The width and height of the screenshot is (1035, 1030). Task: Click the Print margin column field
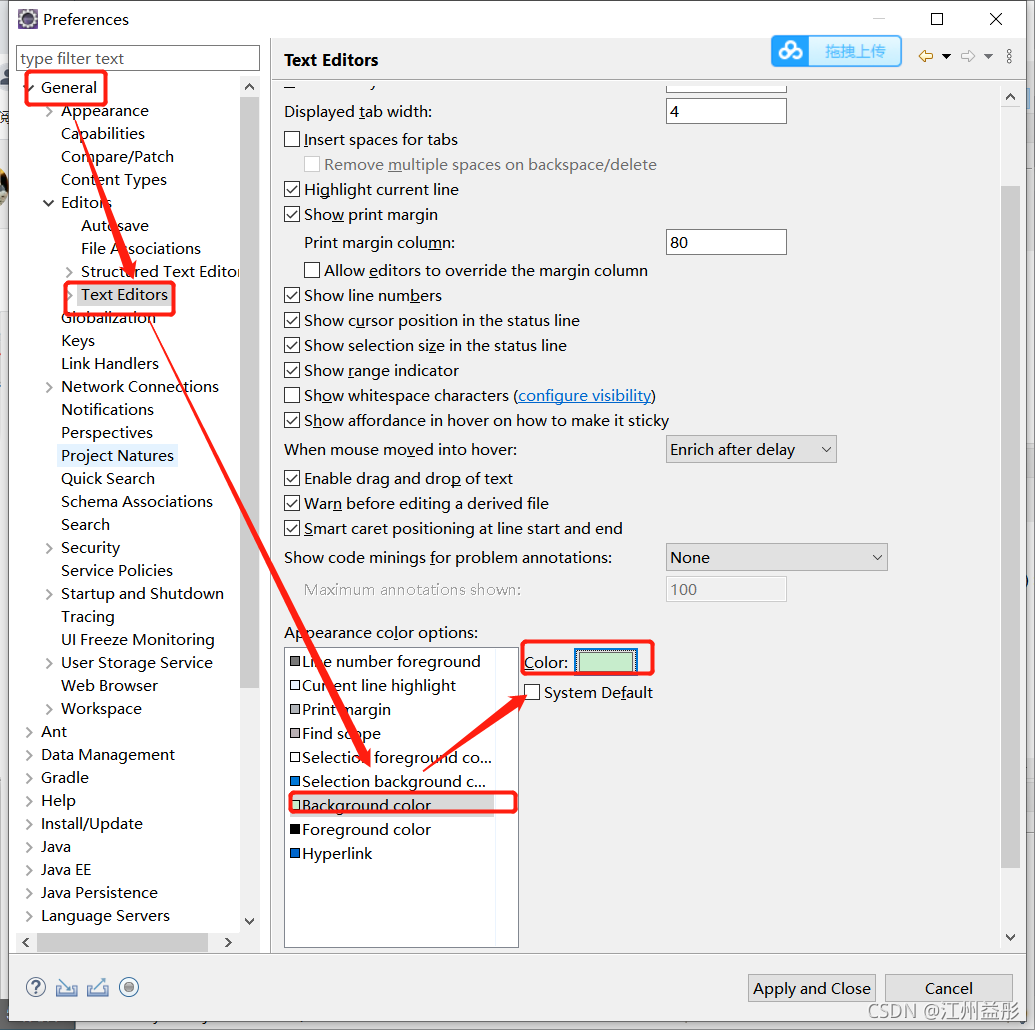coord(726,242)
